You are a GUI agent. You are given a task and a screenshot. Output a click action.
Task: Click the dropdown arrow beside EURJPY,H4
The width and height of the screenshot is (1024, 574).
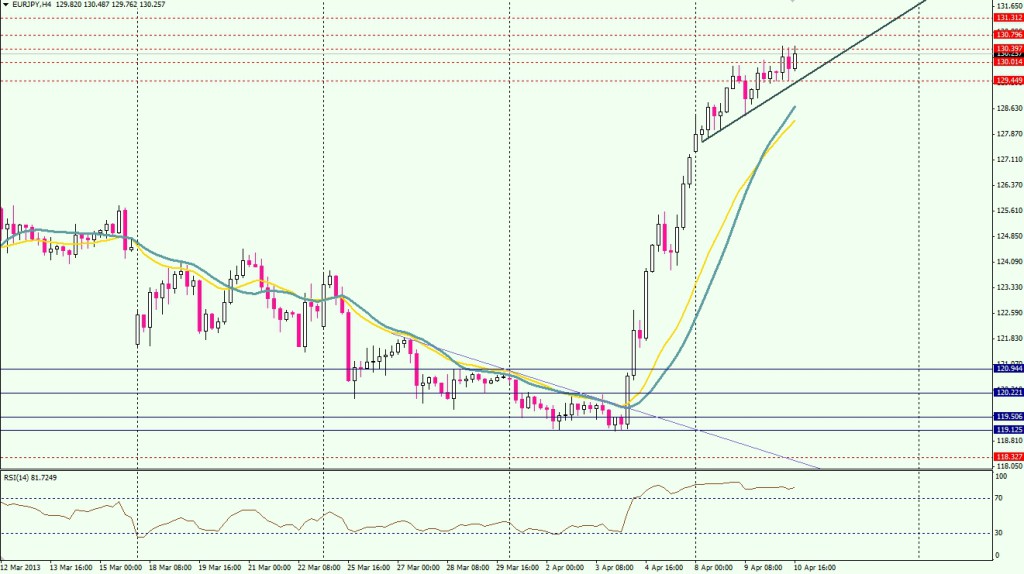6,5
